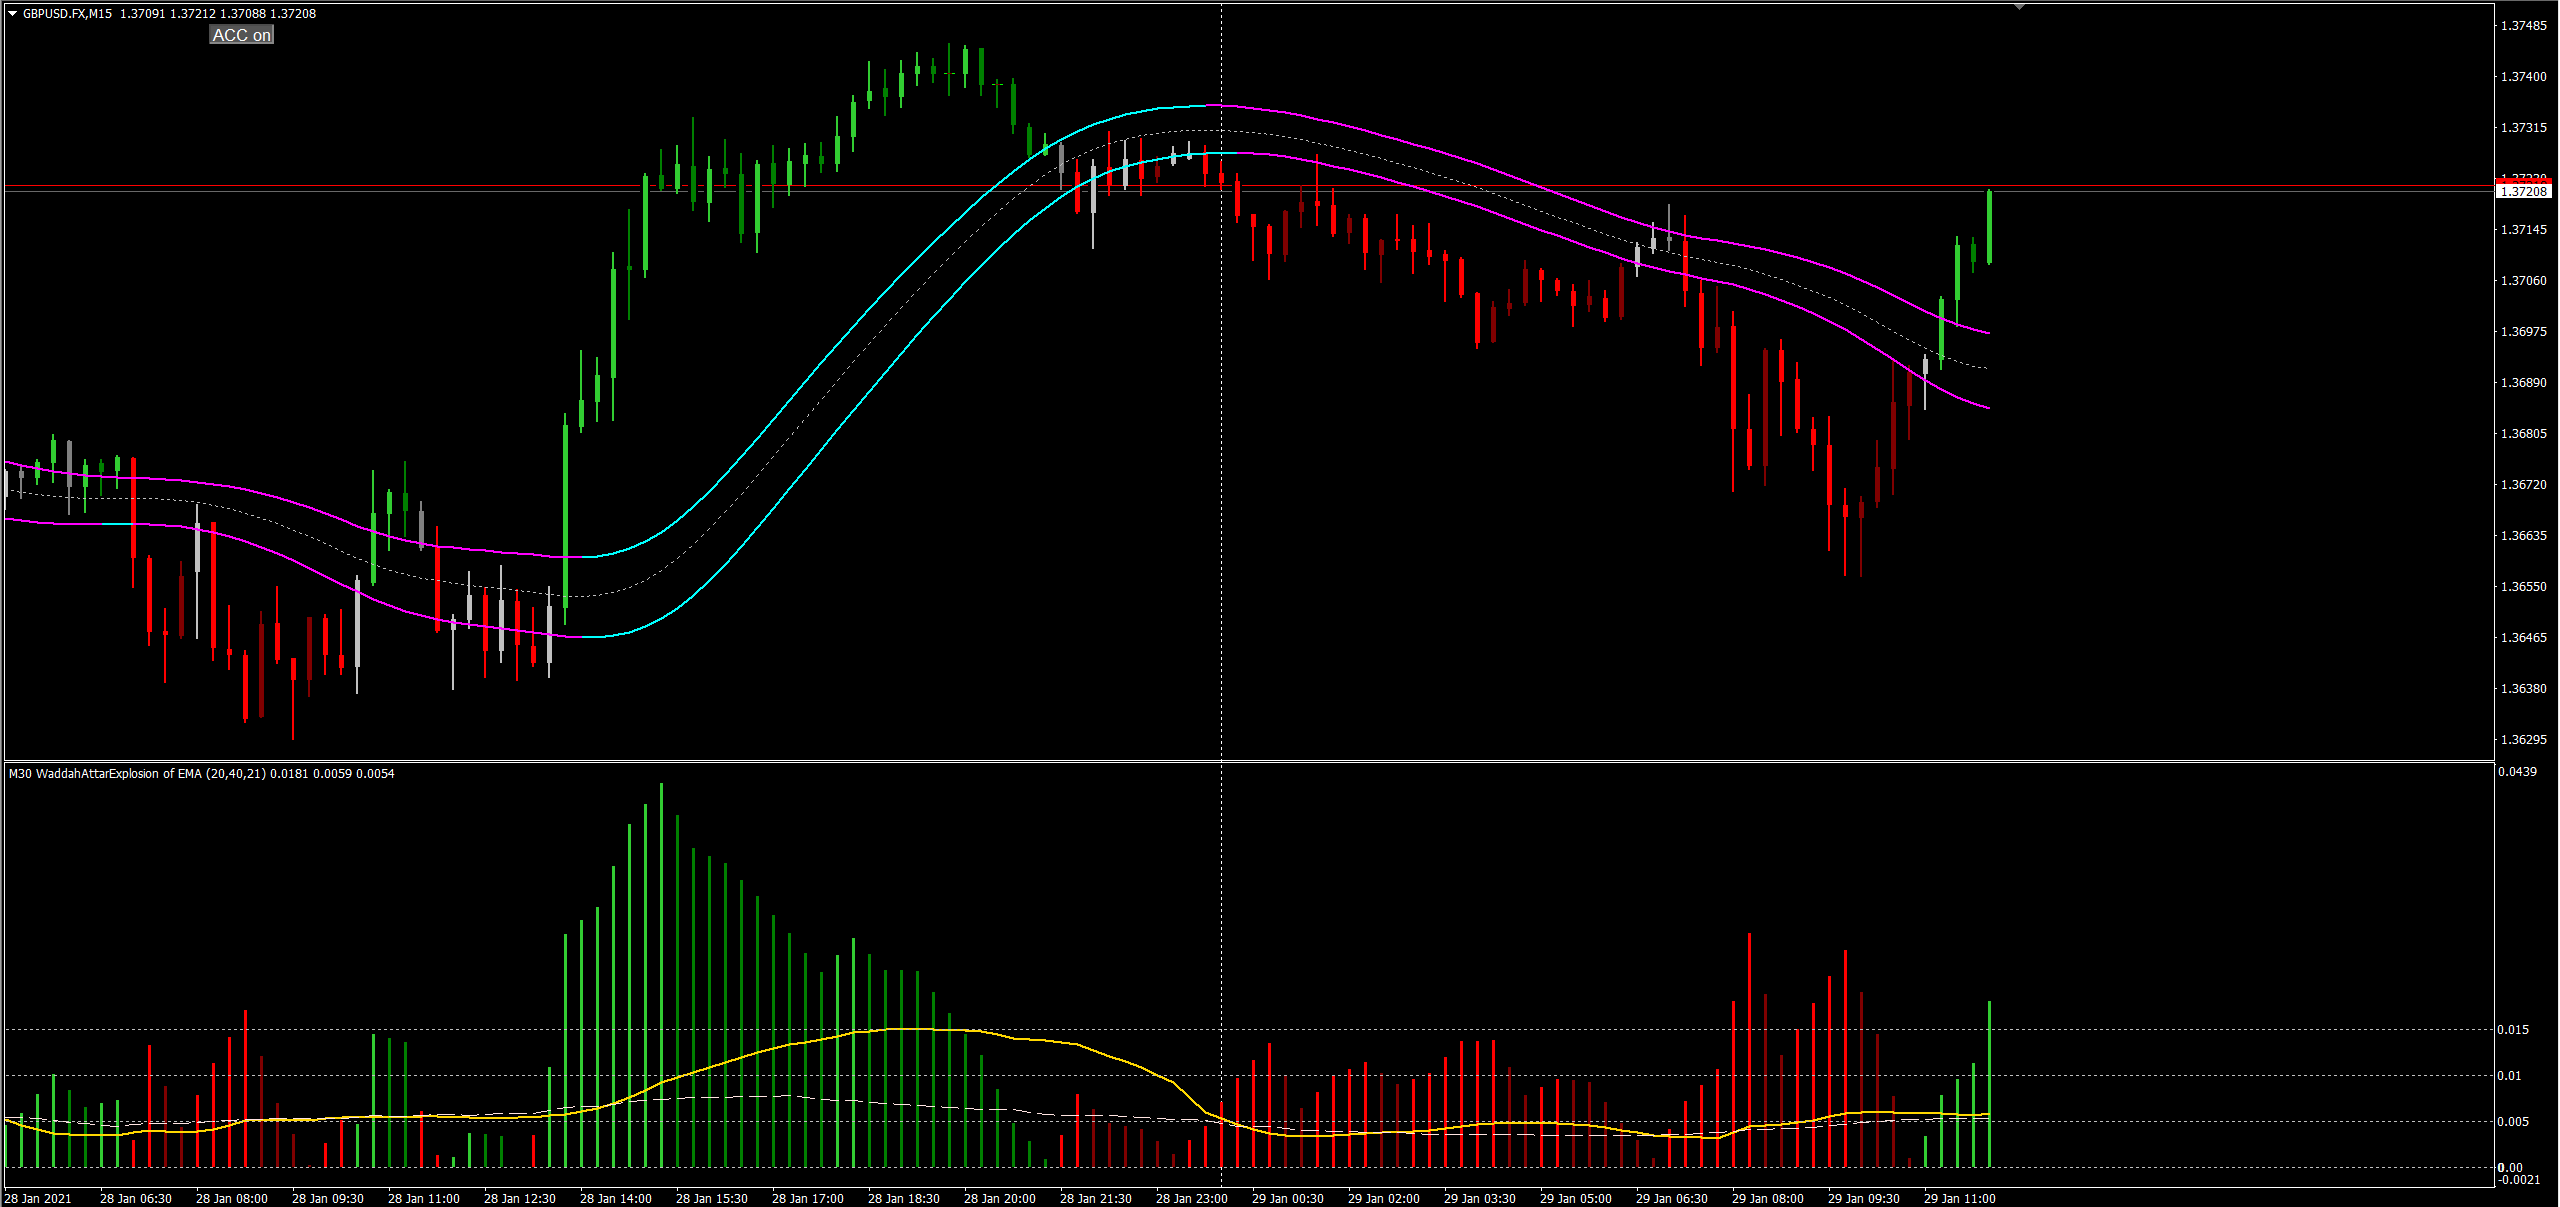Screen dimensions: 2560x1207
Task: Click the 28 Jan 23:00 time axis label
Action: pyautogui.click(x=1191, y=1198)
